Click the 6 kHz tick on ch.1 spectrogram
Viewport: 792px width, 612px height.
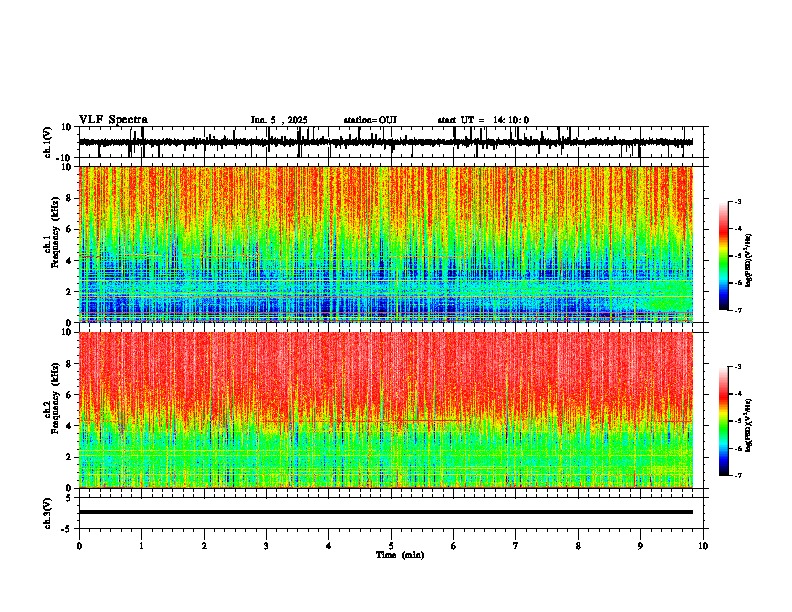coord(70,230)
